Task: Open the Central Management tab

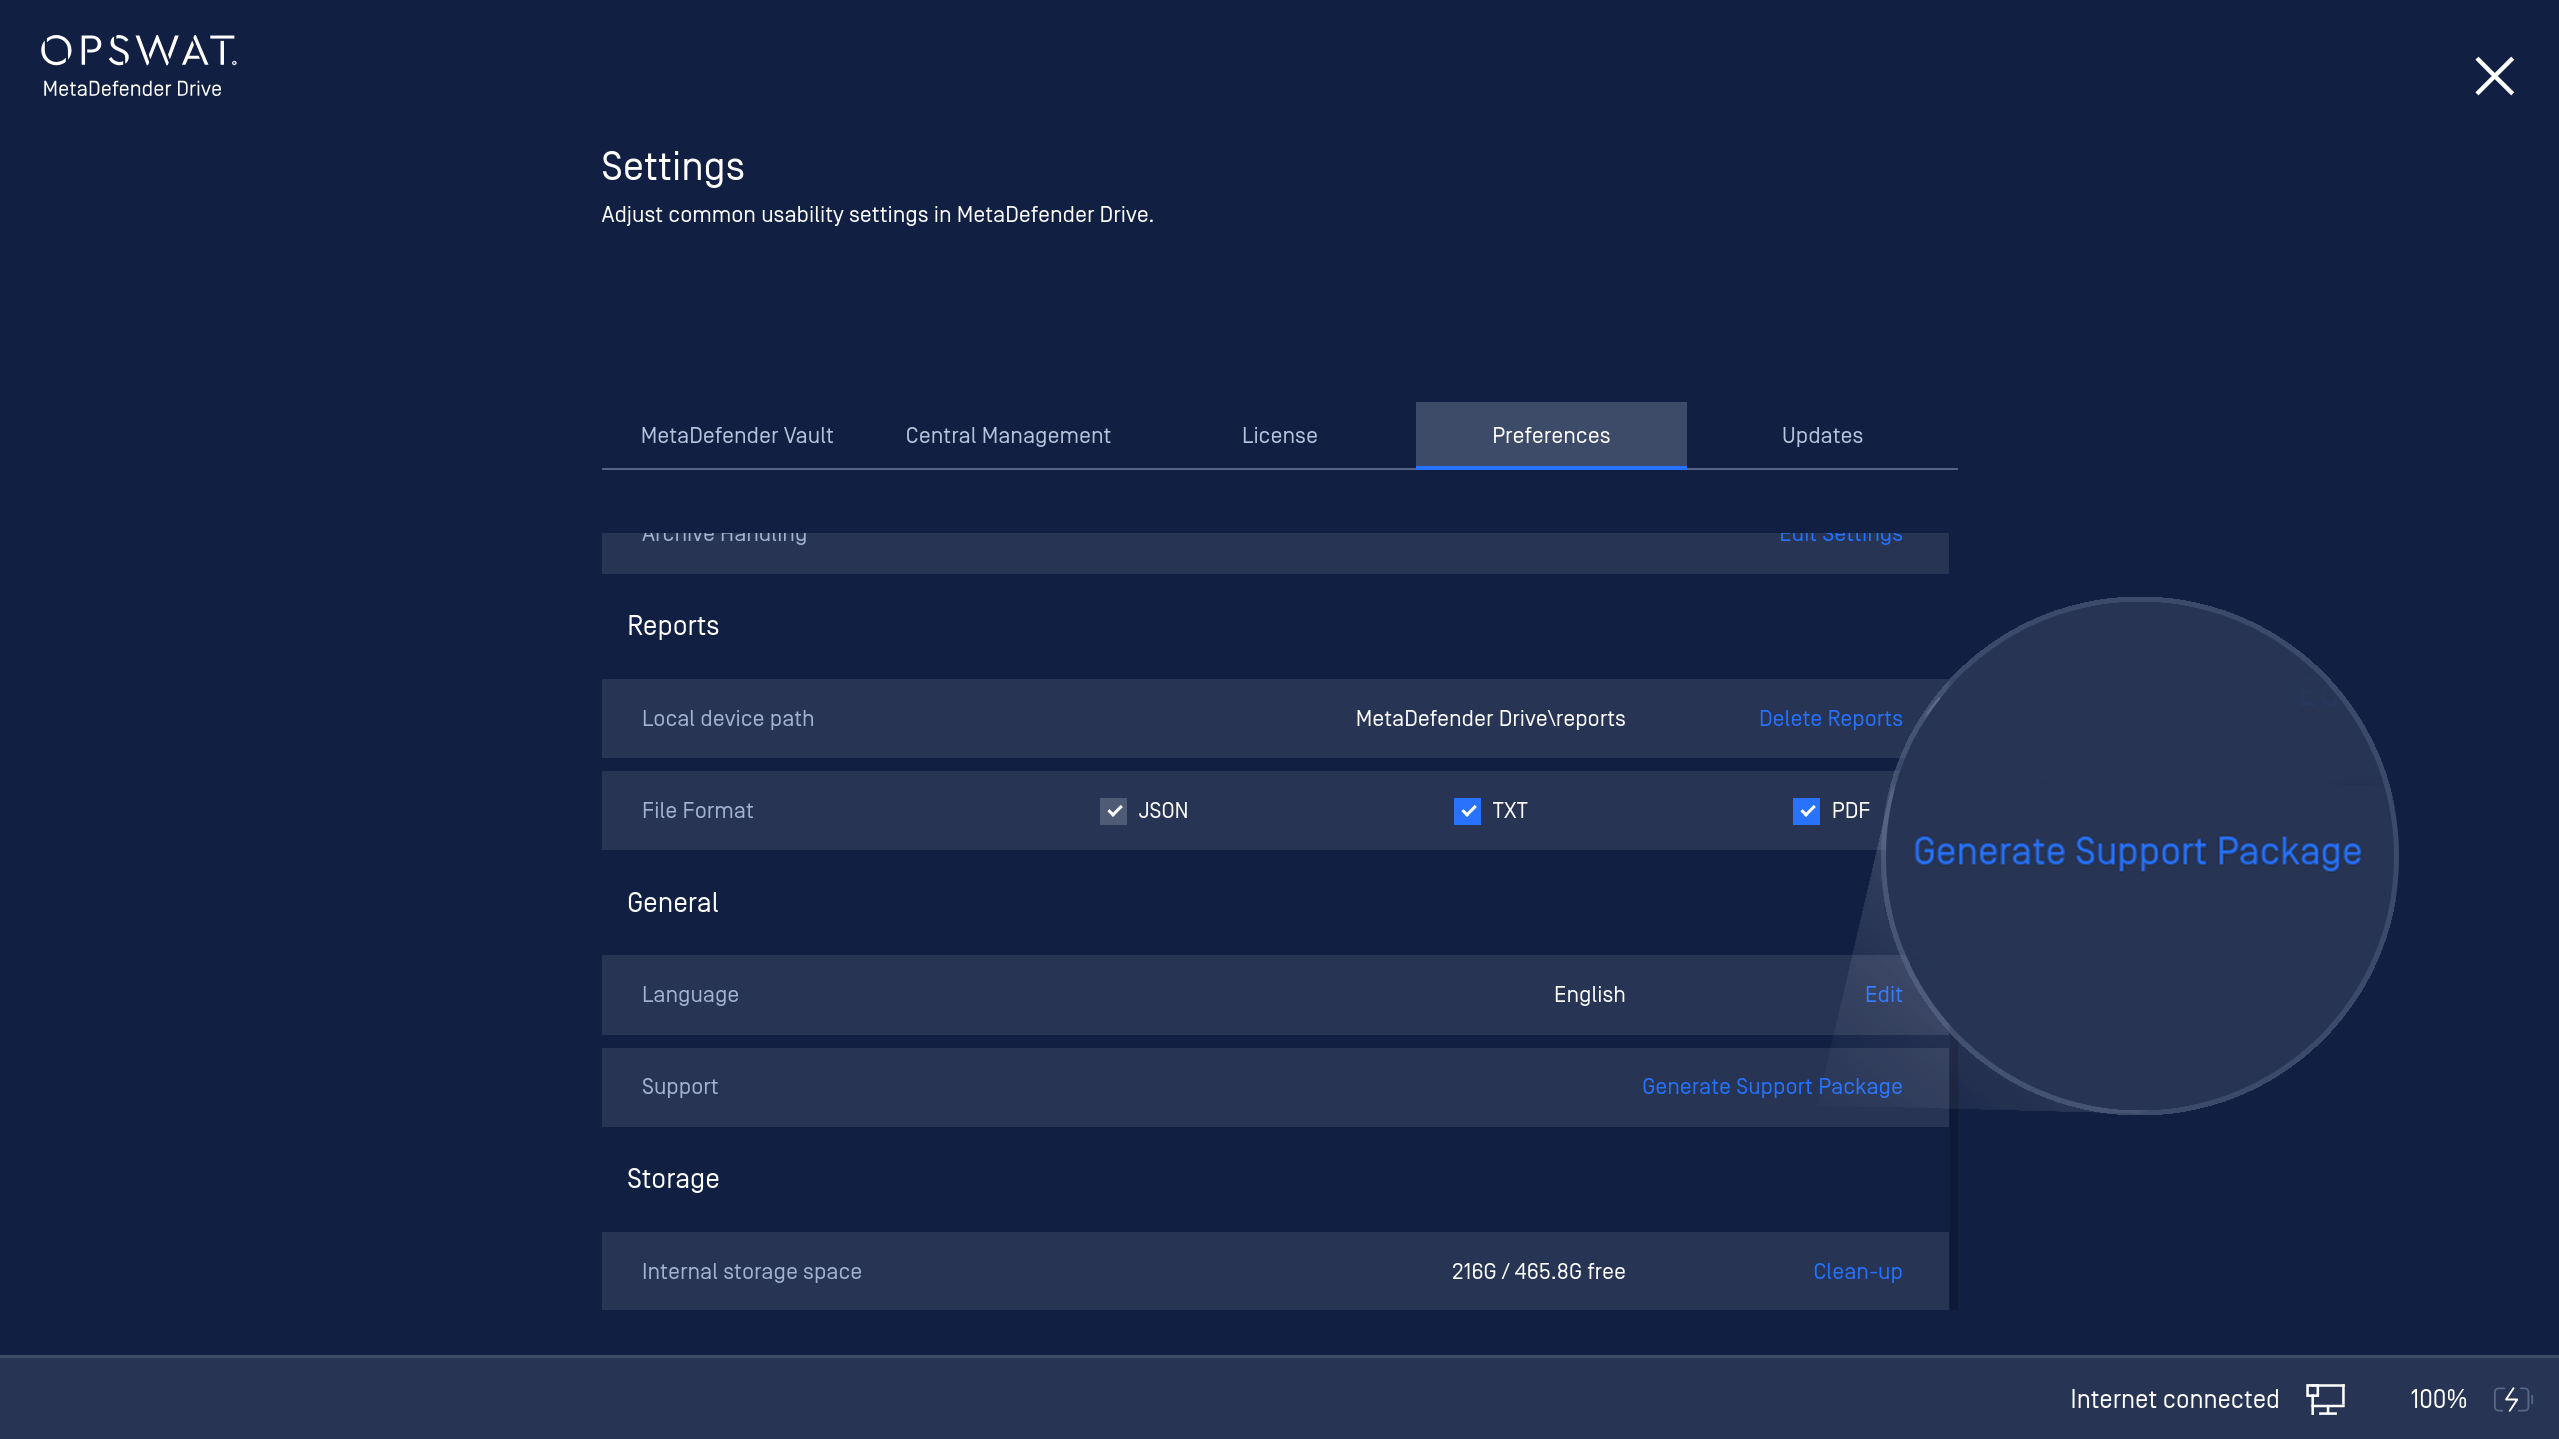Action: (x=1008, y=435)
